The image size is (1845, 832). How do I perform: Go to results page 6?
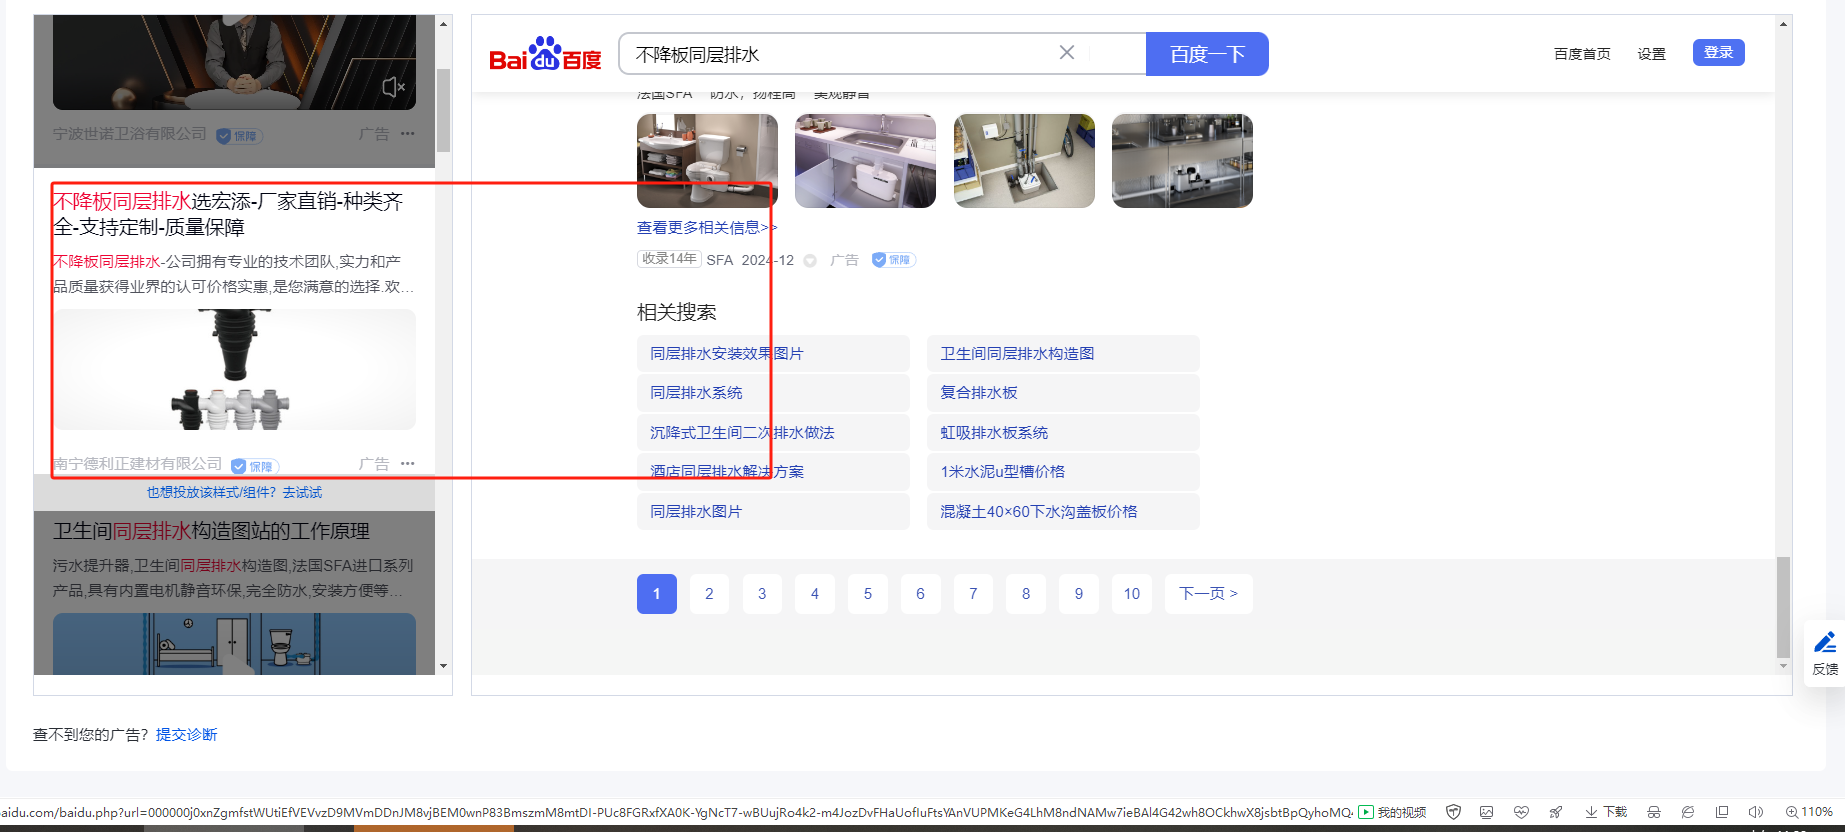[x=920, y=594]
